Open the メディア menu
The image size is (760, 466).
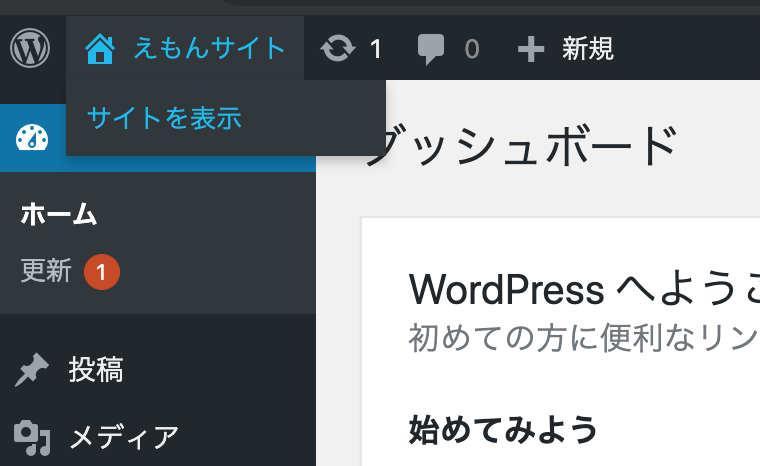124,437
